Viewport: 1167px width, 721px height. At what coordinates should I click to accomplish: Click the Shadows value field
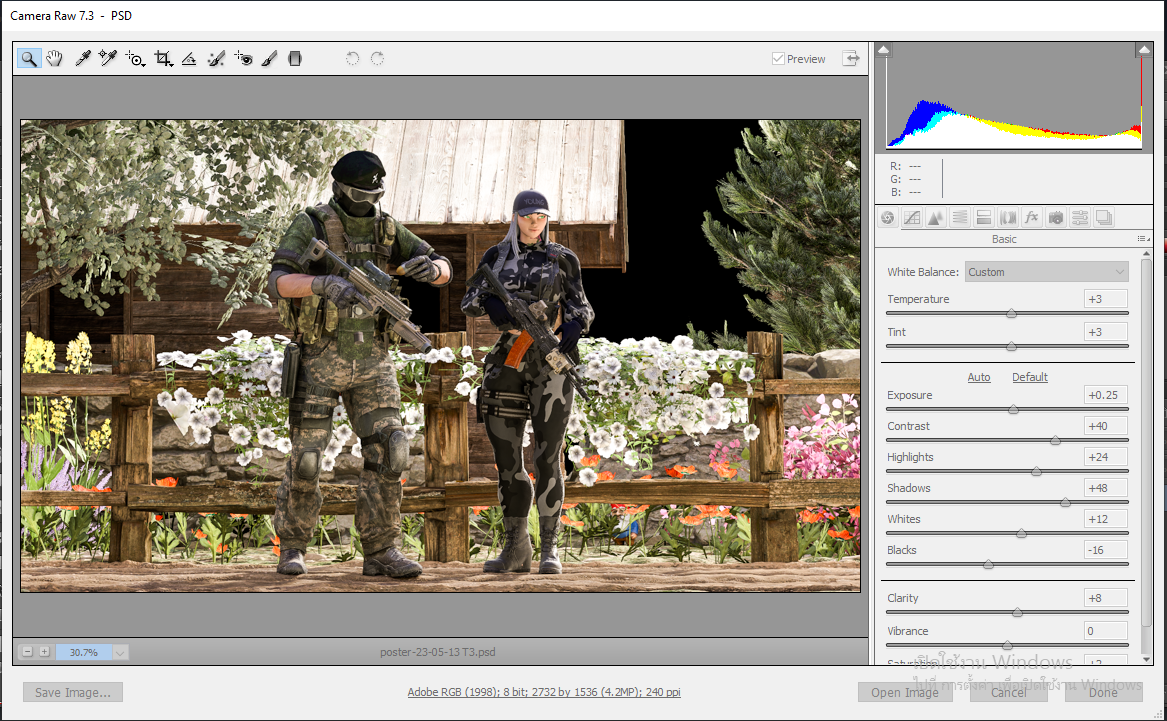coord(1105,488)
